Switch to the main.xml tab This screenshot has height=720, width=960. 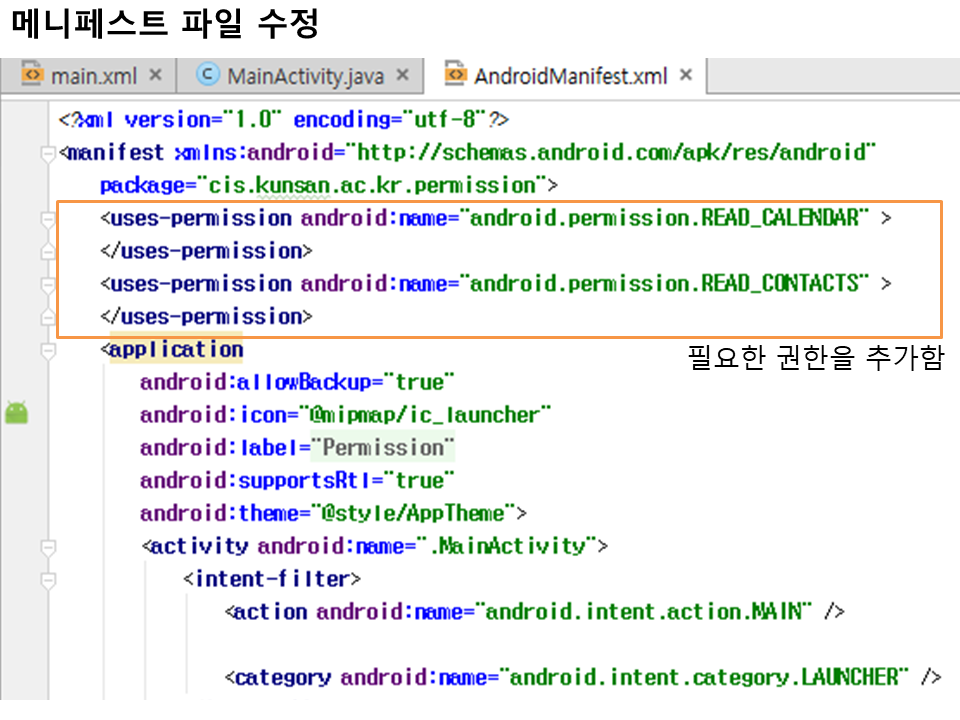tap(93, 76)
